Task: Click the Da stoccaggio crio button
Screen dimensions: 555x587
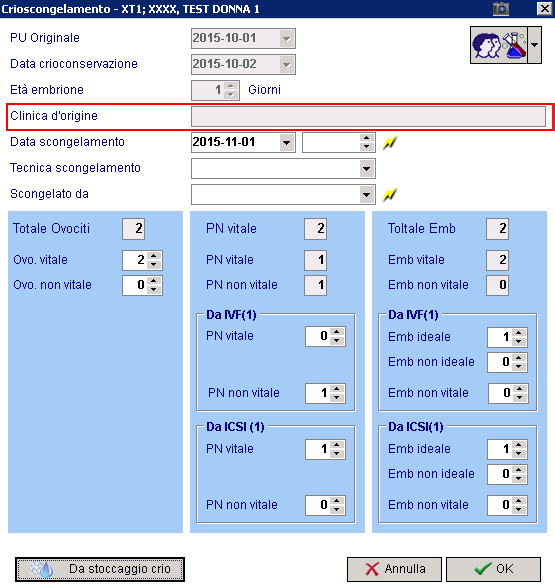Action: tap(100, 569)
